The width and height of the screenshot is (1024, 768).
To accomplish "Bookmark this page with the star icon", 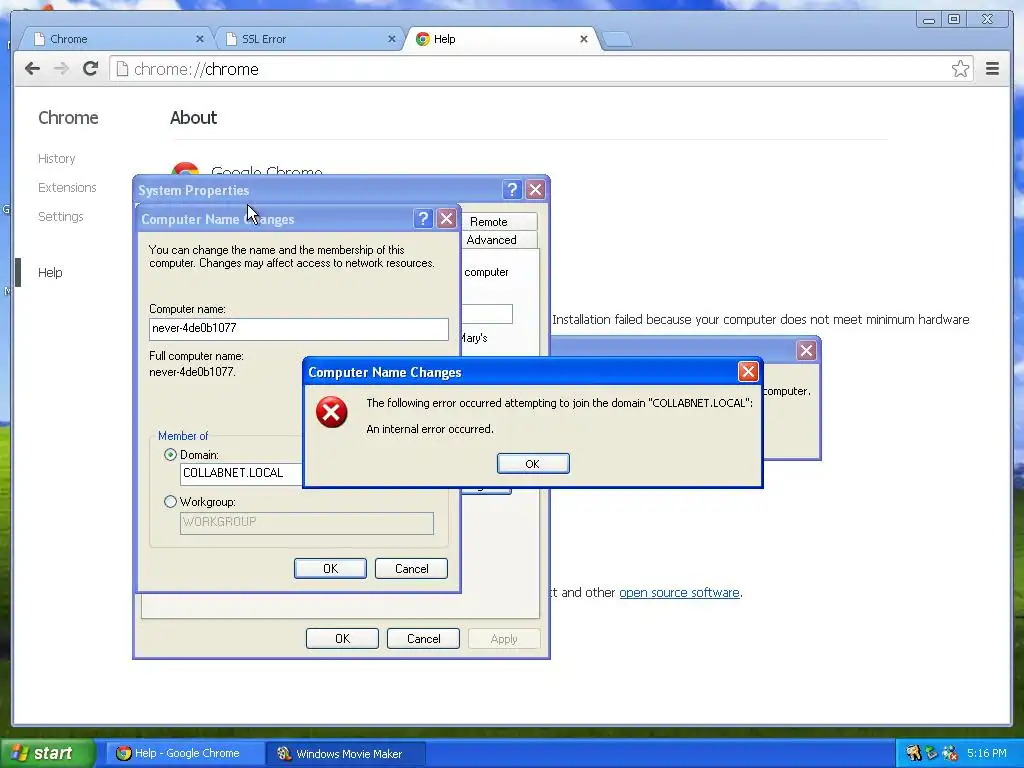I will coord(960,69).
